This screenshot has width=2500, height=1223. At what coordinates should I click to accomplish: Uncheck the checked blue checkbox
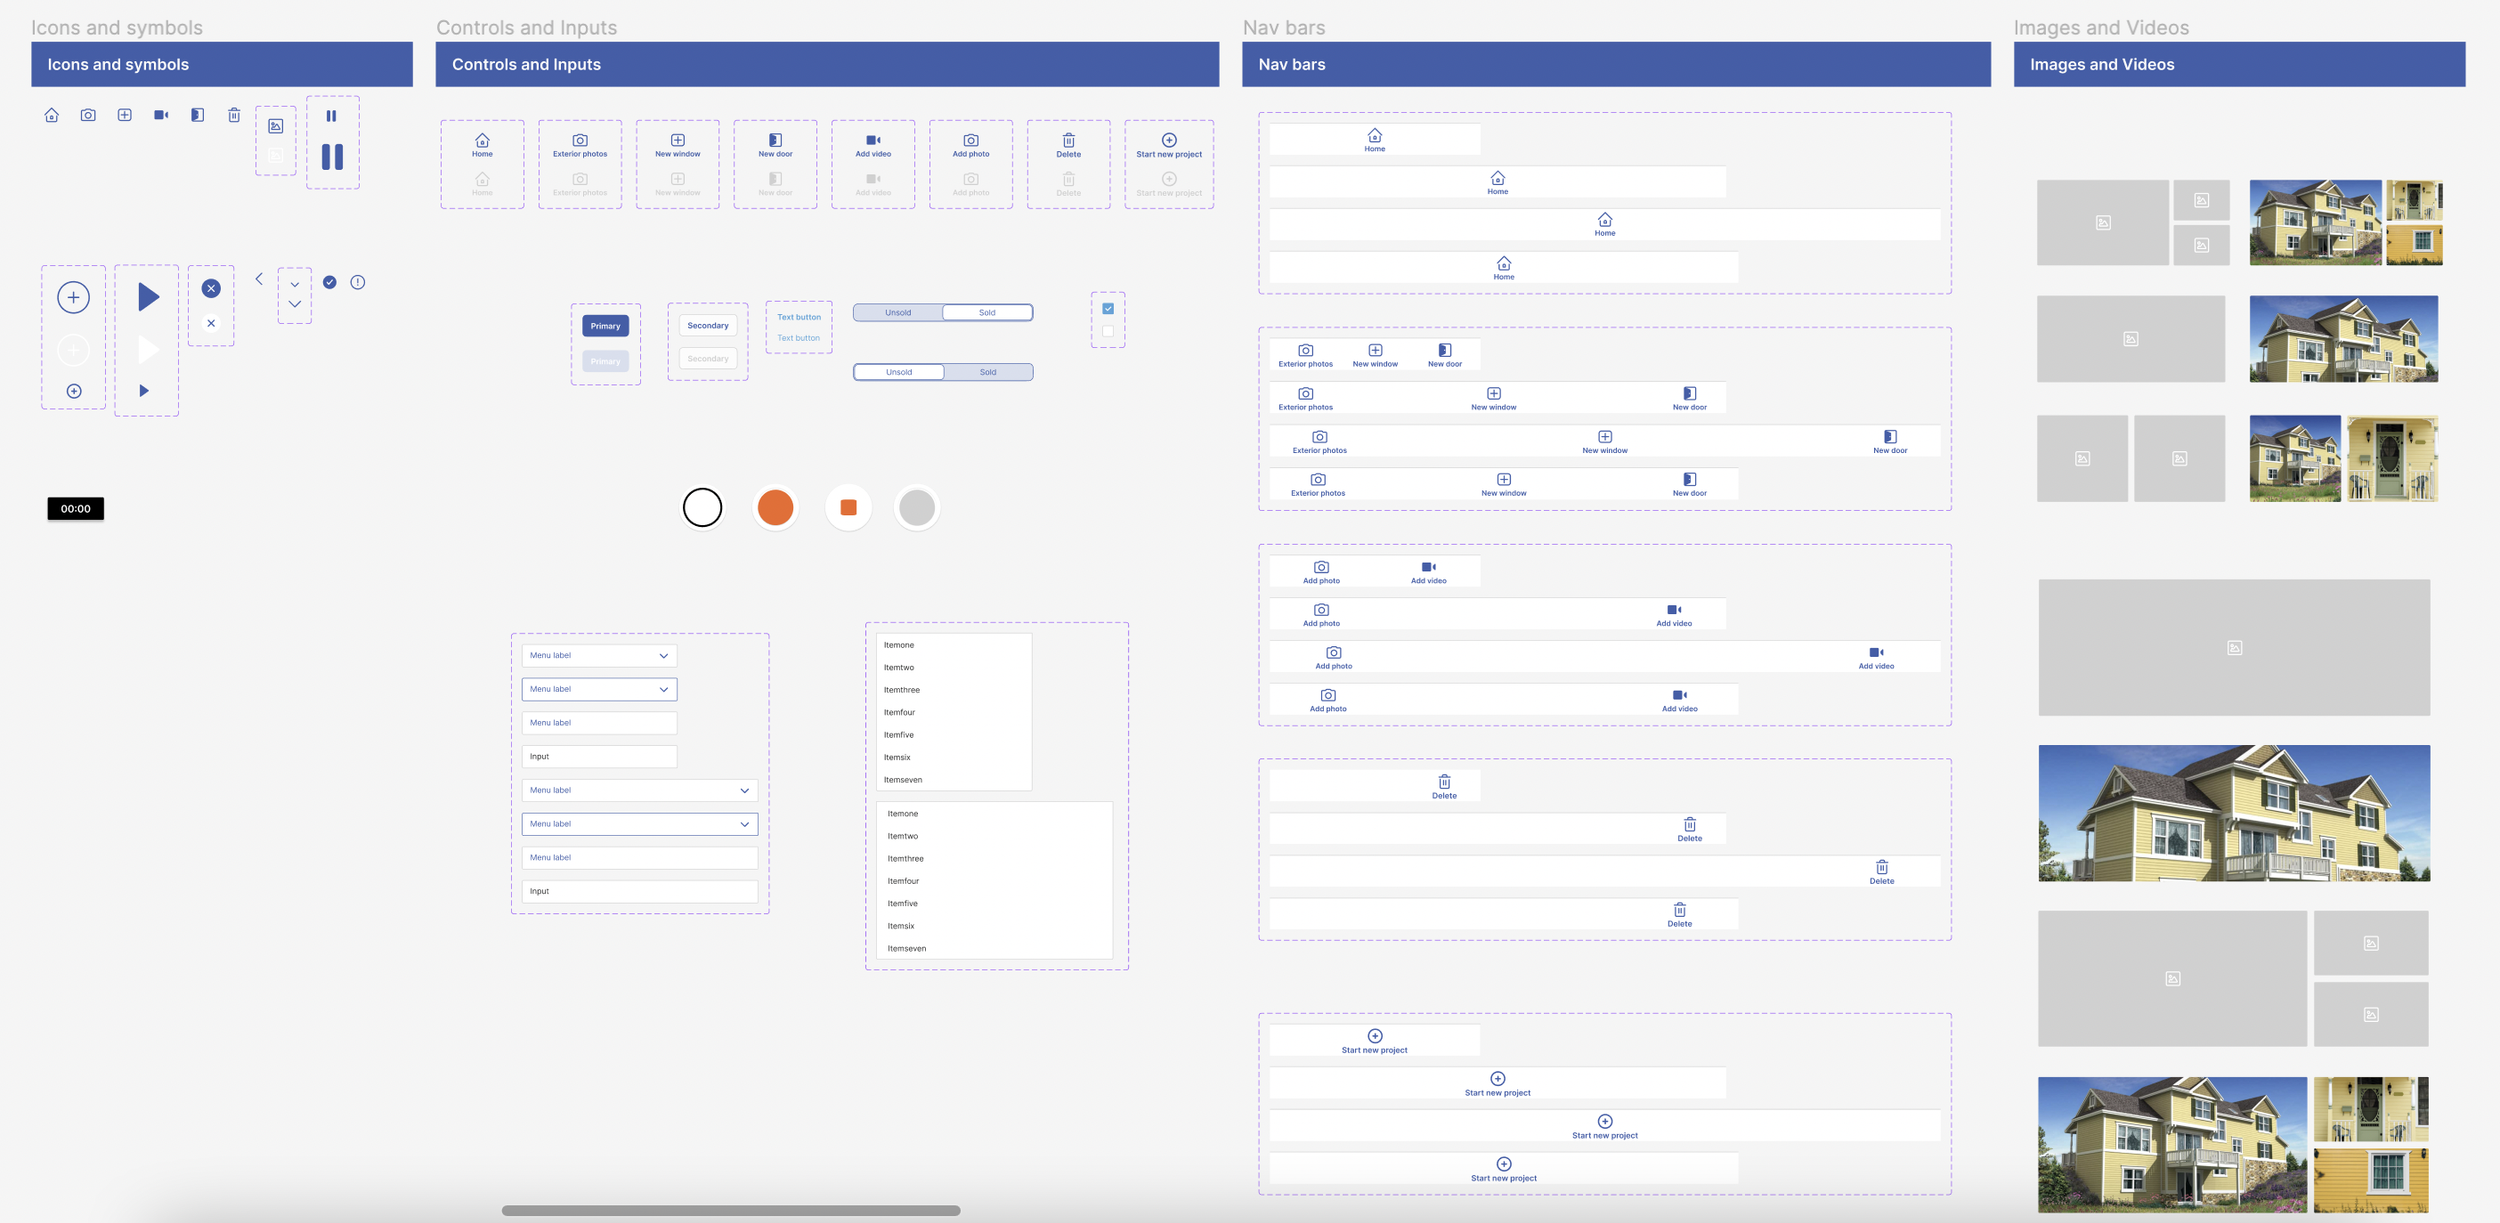tap(1108, 309)
